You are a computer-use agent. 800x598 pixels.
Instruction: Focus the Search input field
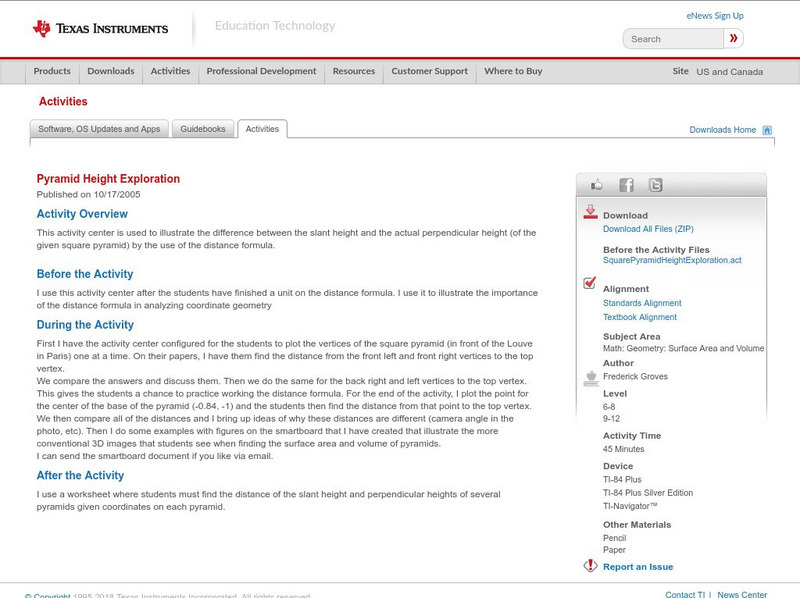673,39
